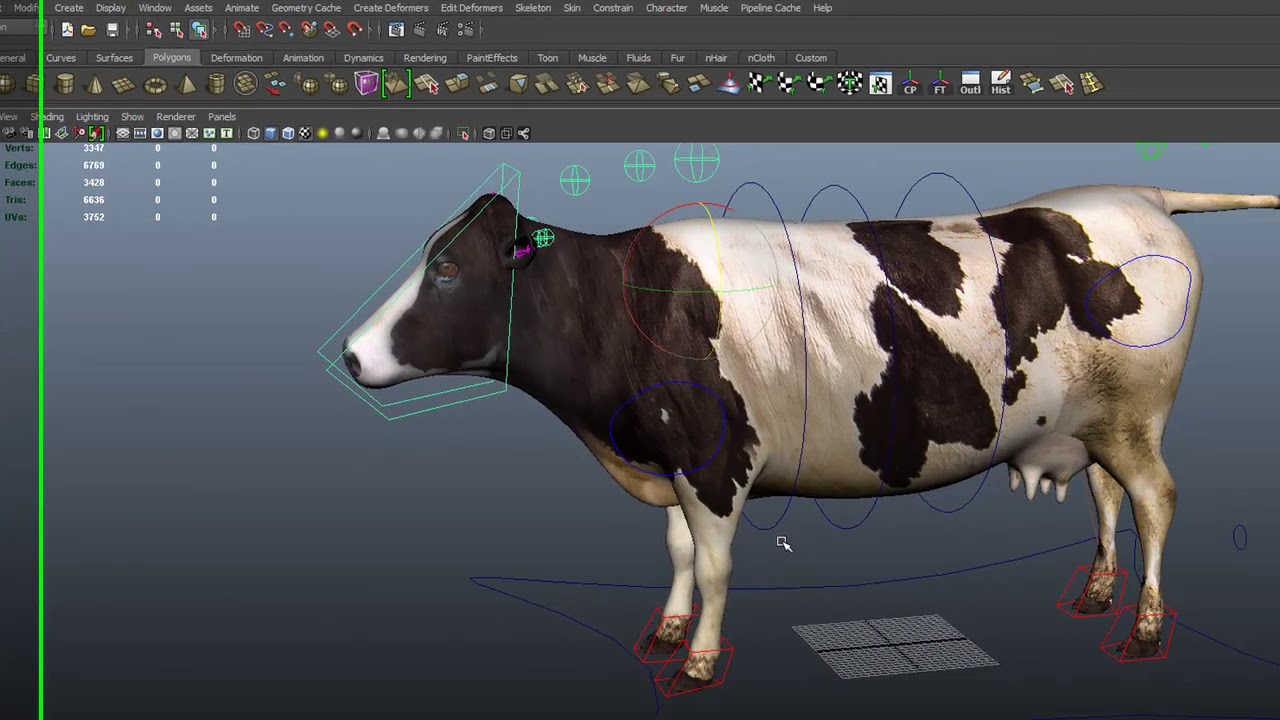Open the Geometry Cache menu
Image resolution: width=1280 pixels, height=720 pixels.
coord(306,8)
